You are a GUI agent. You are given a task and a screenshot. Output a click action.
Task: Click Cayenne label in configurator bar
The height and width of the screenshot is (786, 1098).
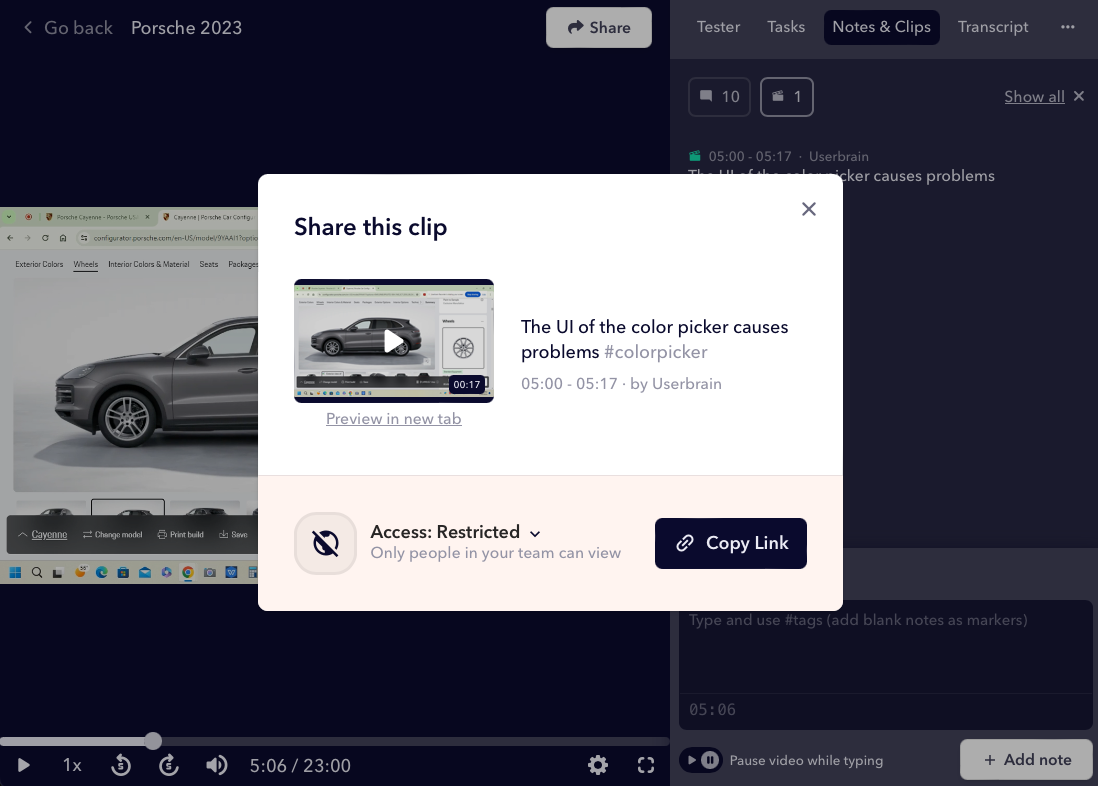(x=49, y=535)
